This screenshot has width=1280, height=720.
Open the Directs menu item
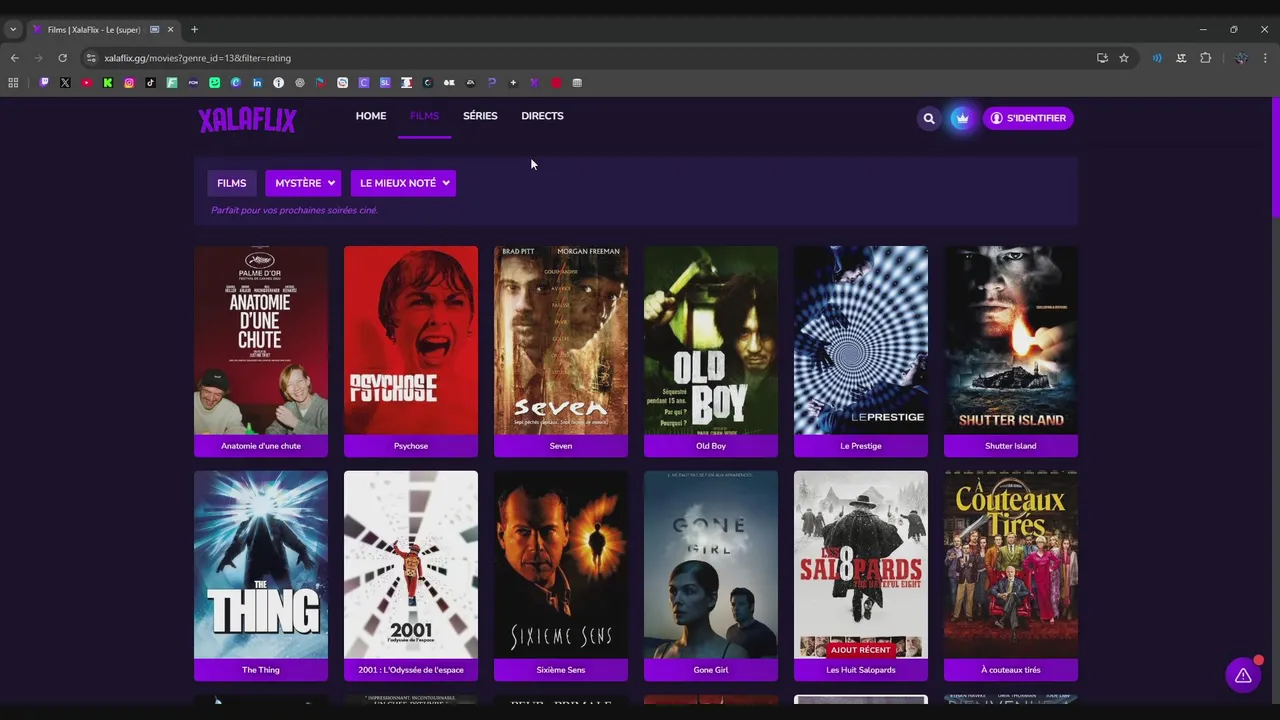[542, 116]
